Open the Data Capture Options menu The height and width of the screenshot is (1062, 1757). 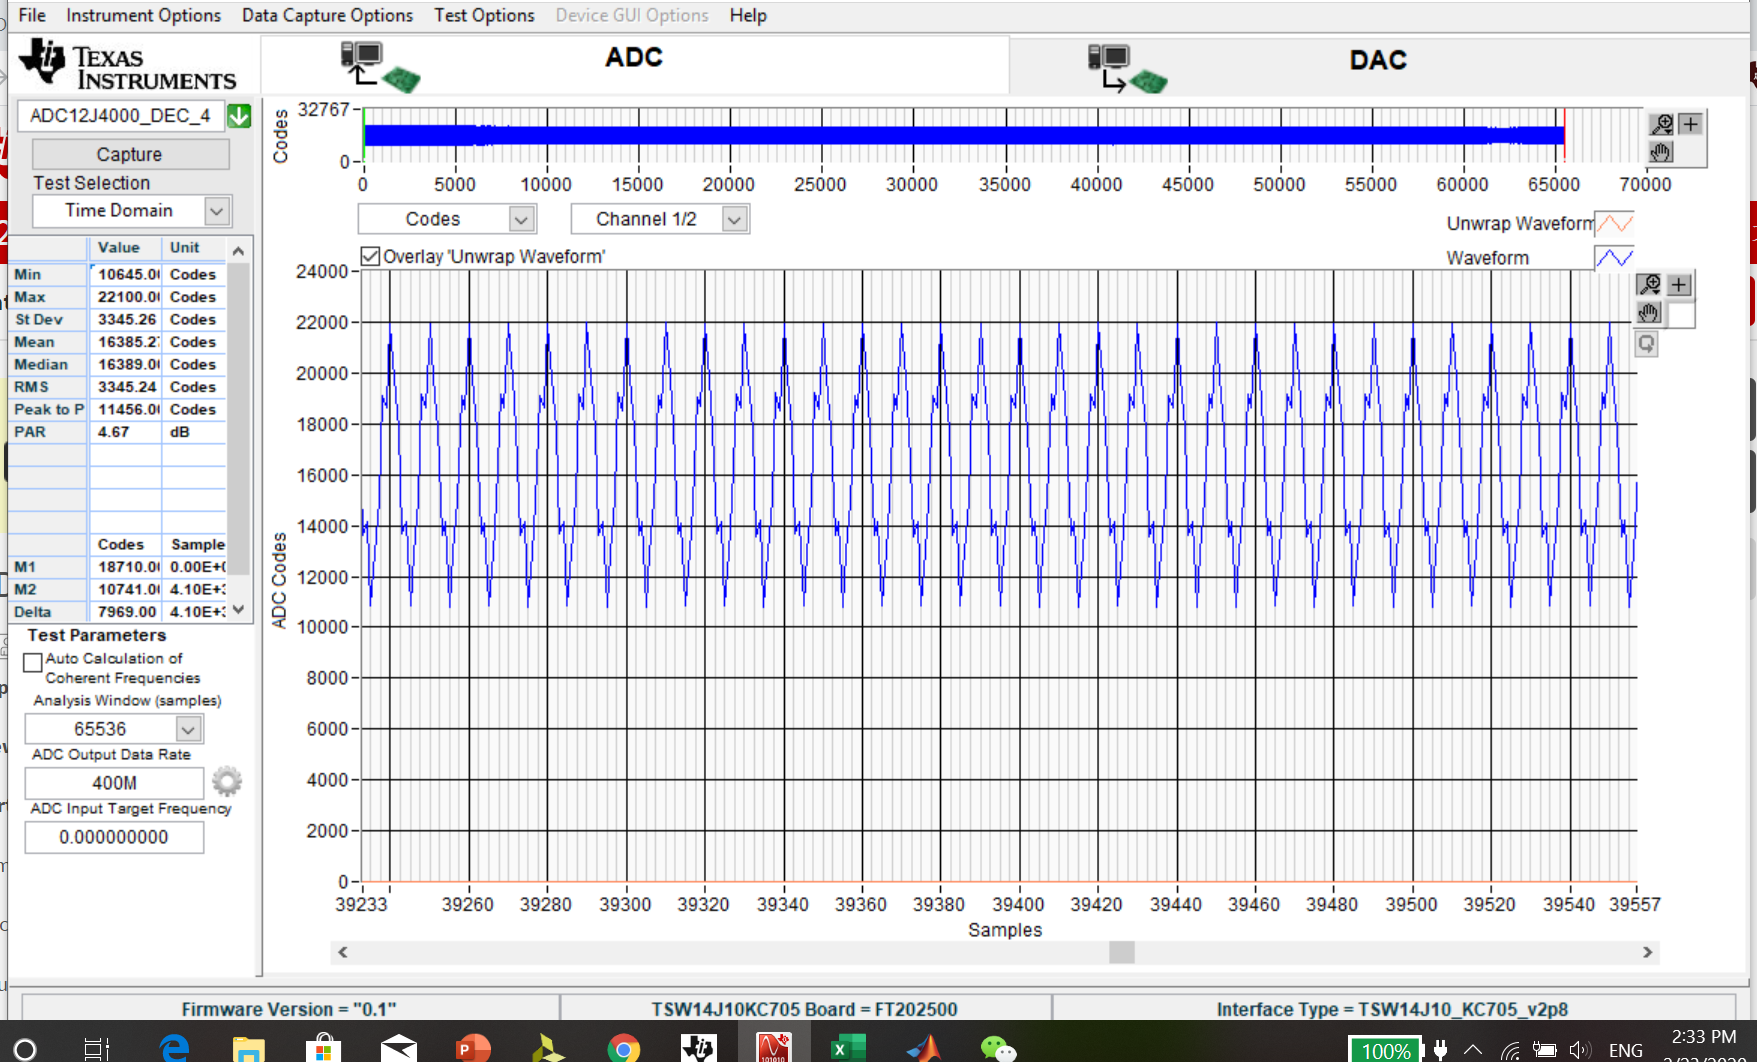[327, 15]
